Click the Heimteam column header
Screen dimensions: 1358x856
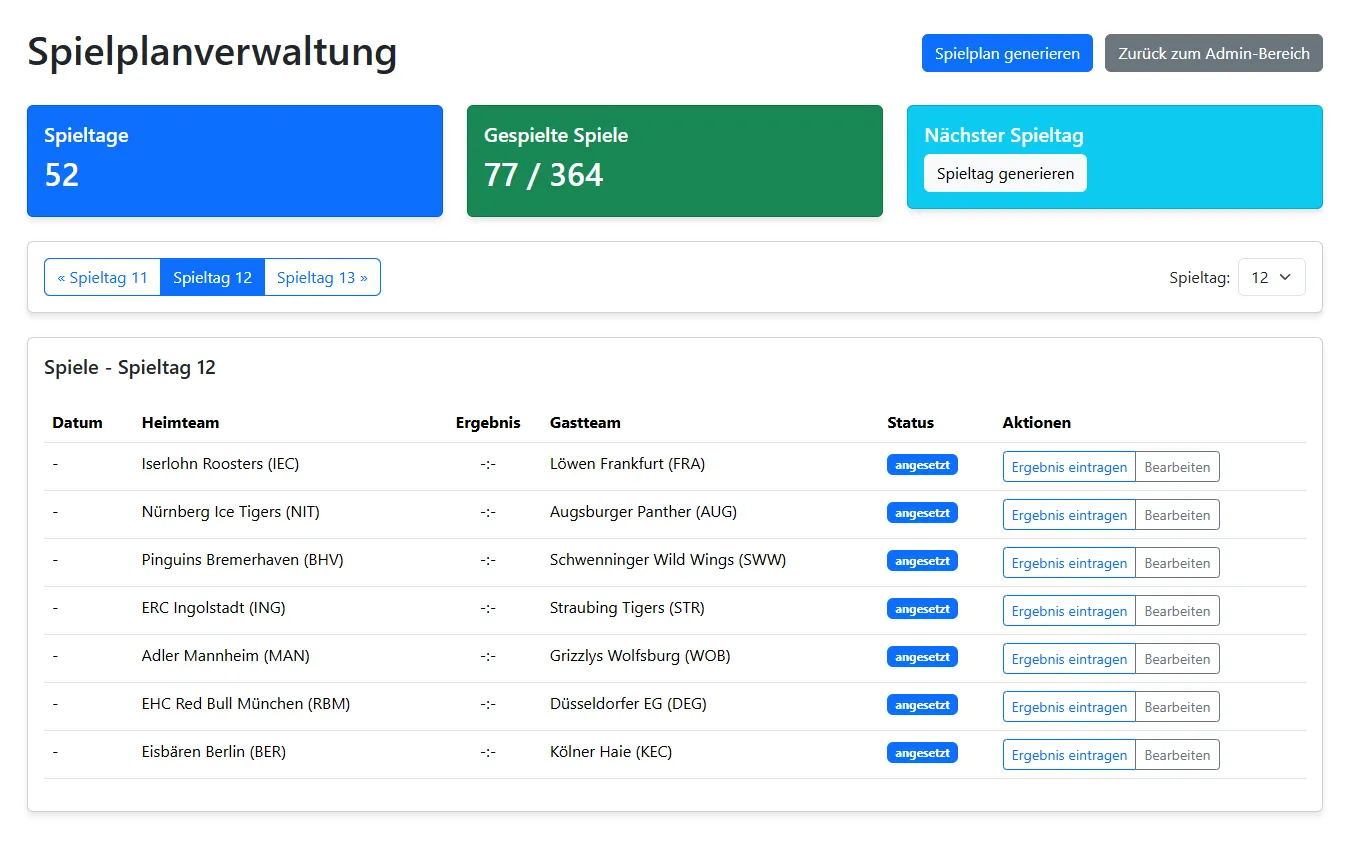pos(180,422)
